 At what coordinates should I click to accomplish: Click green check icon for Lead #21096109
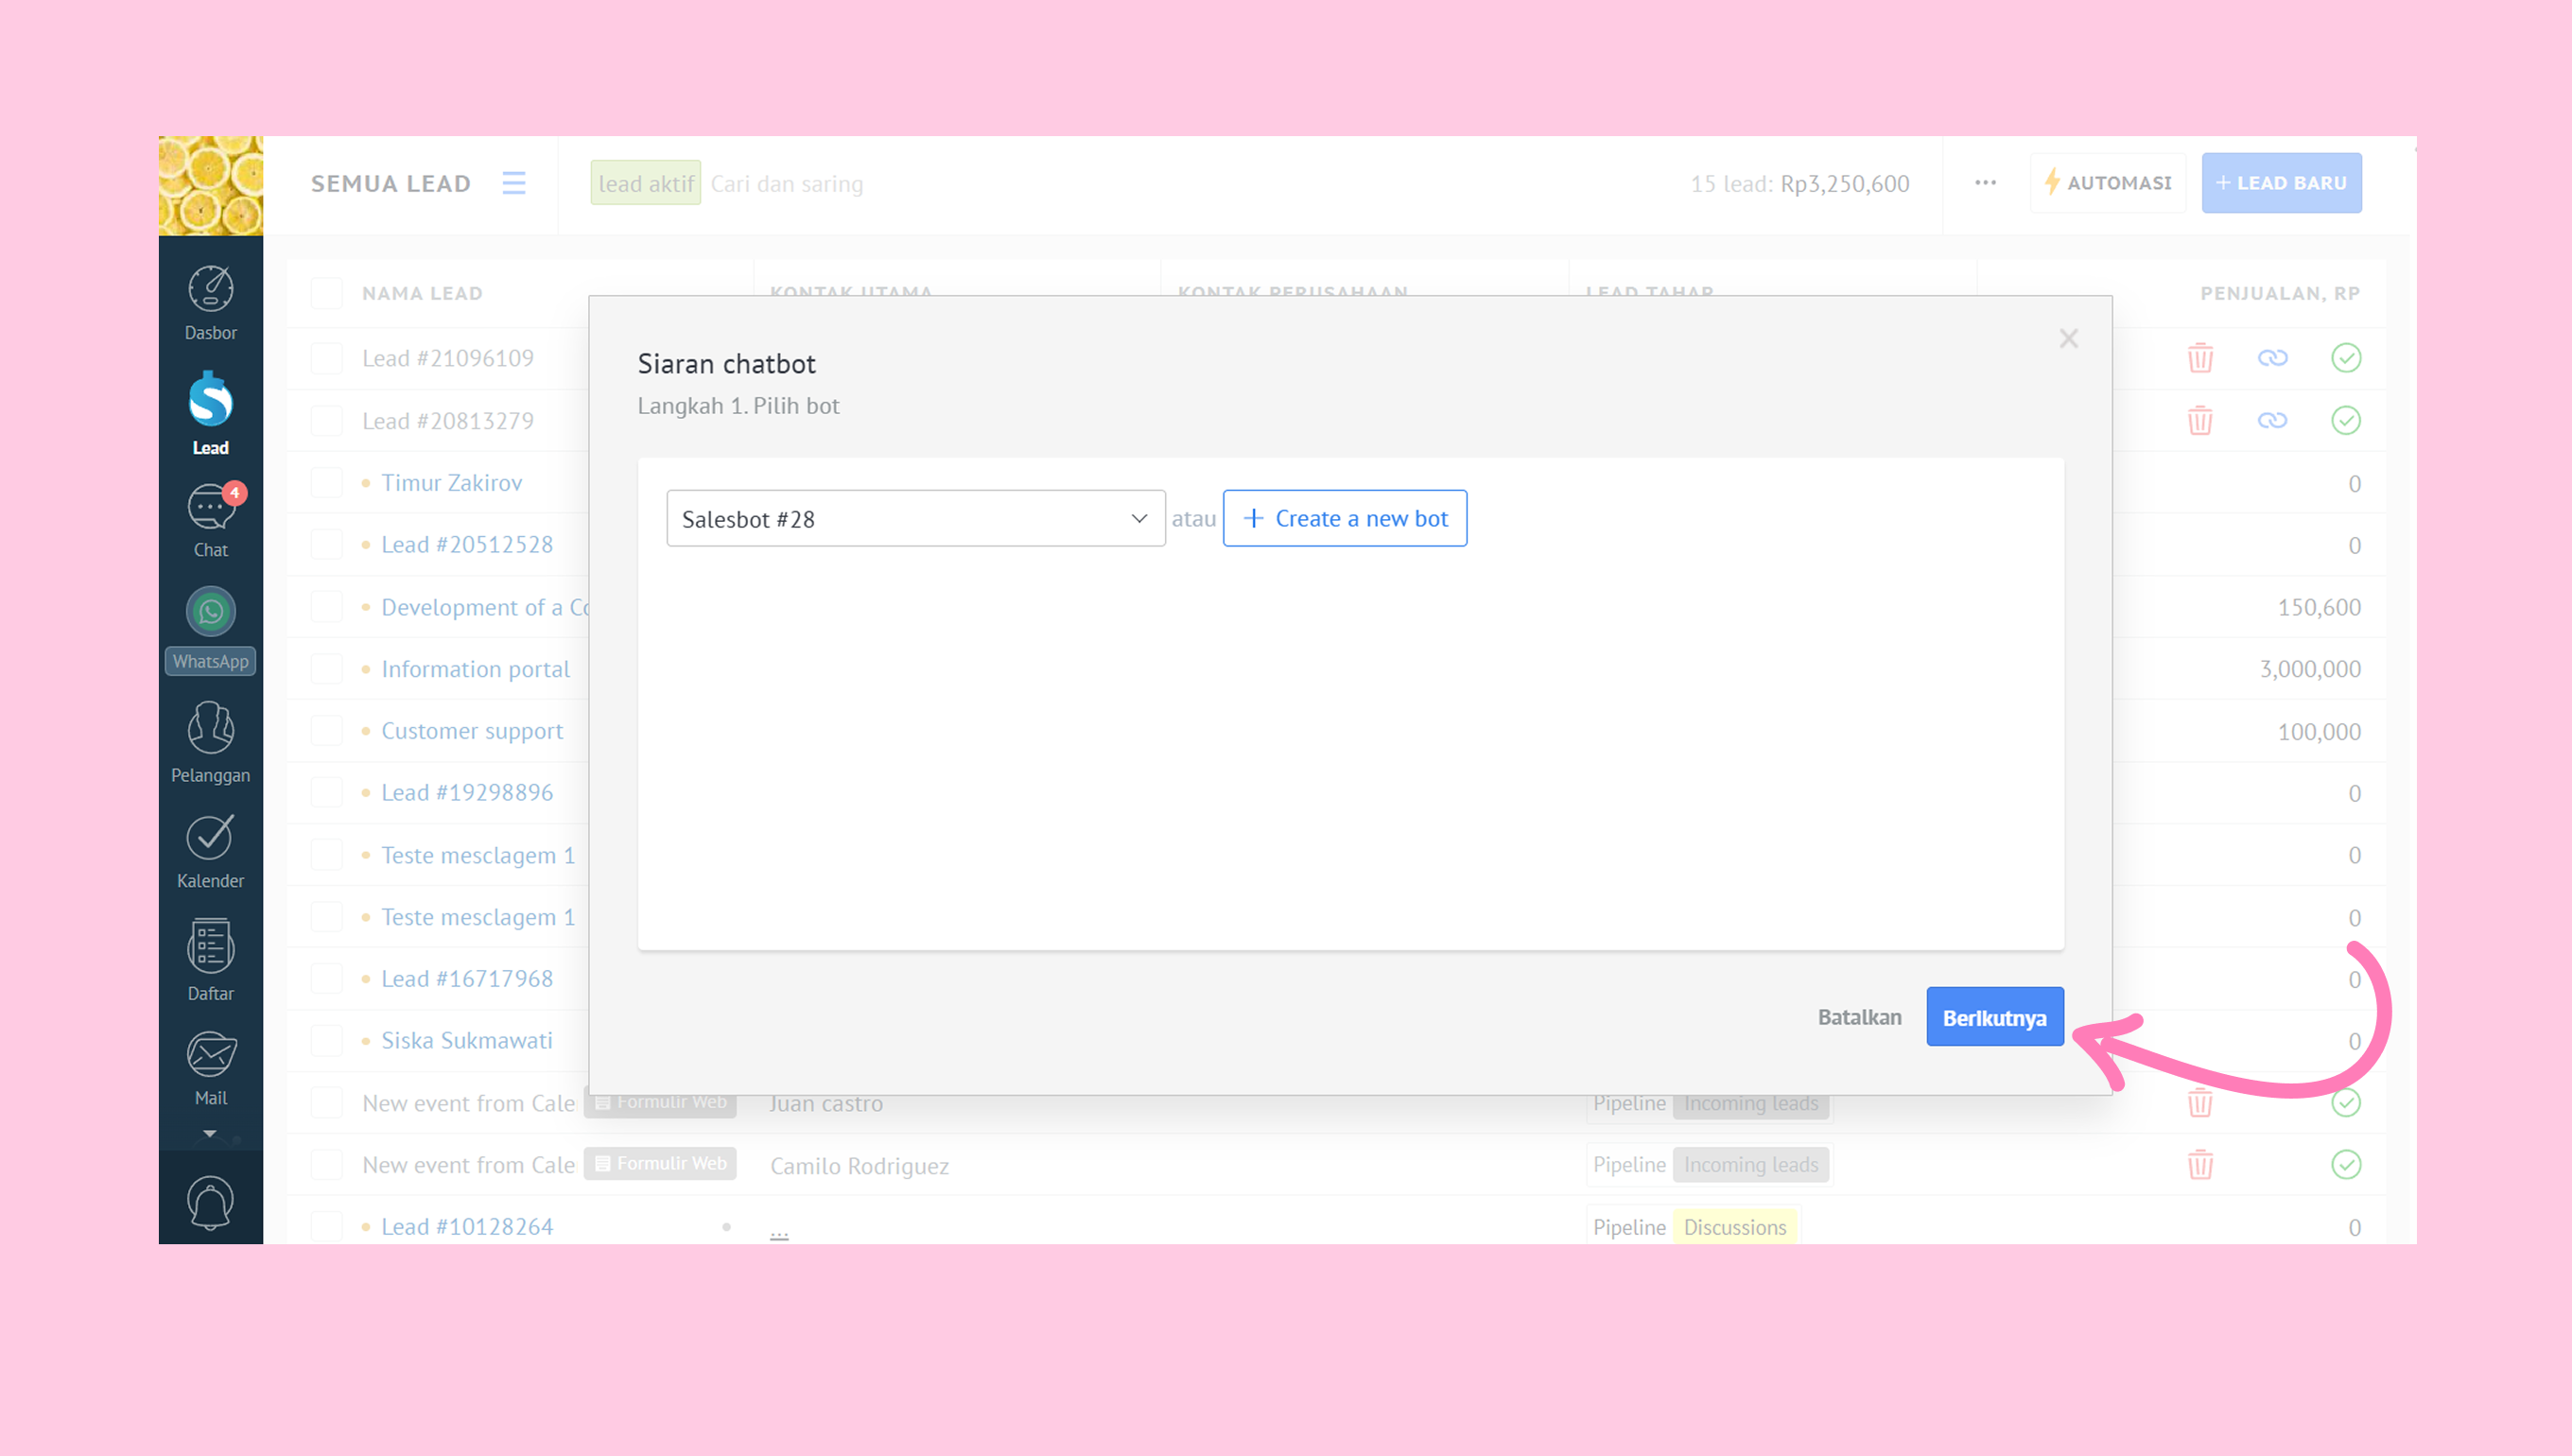pos(2346,358)
